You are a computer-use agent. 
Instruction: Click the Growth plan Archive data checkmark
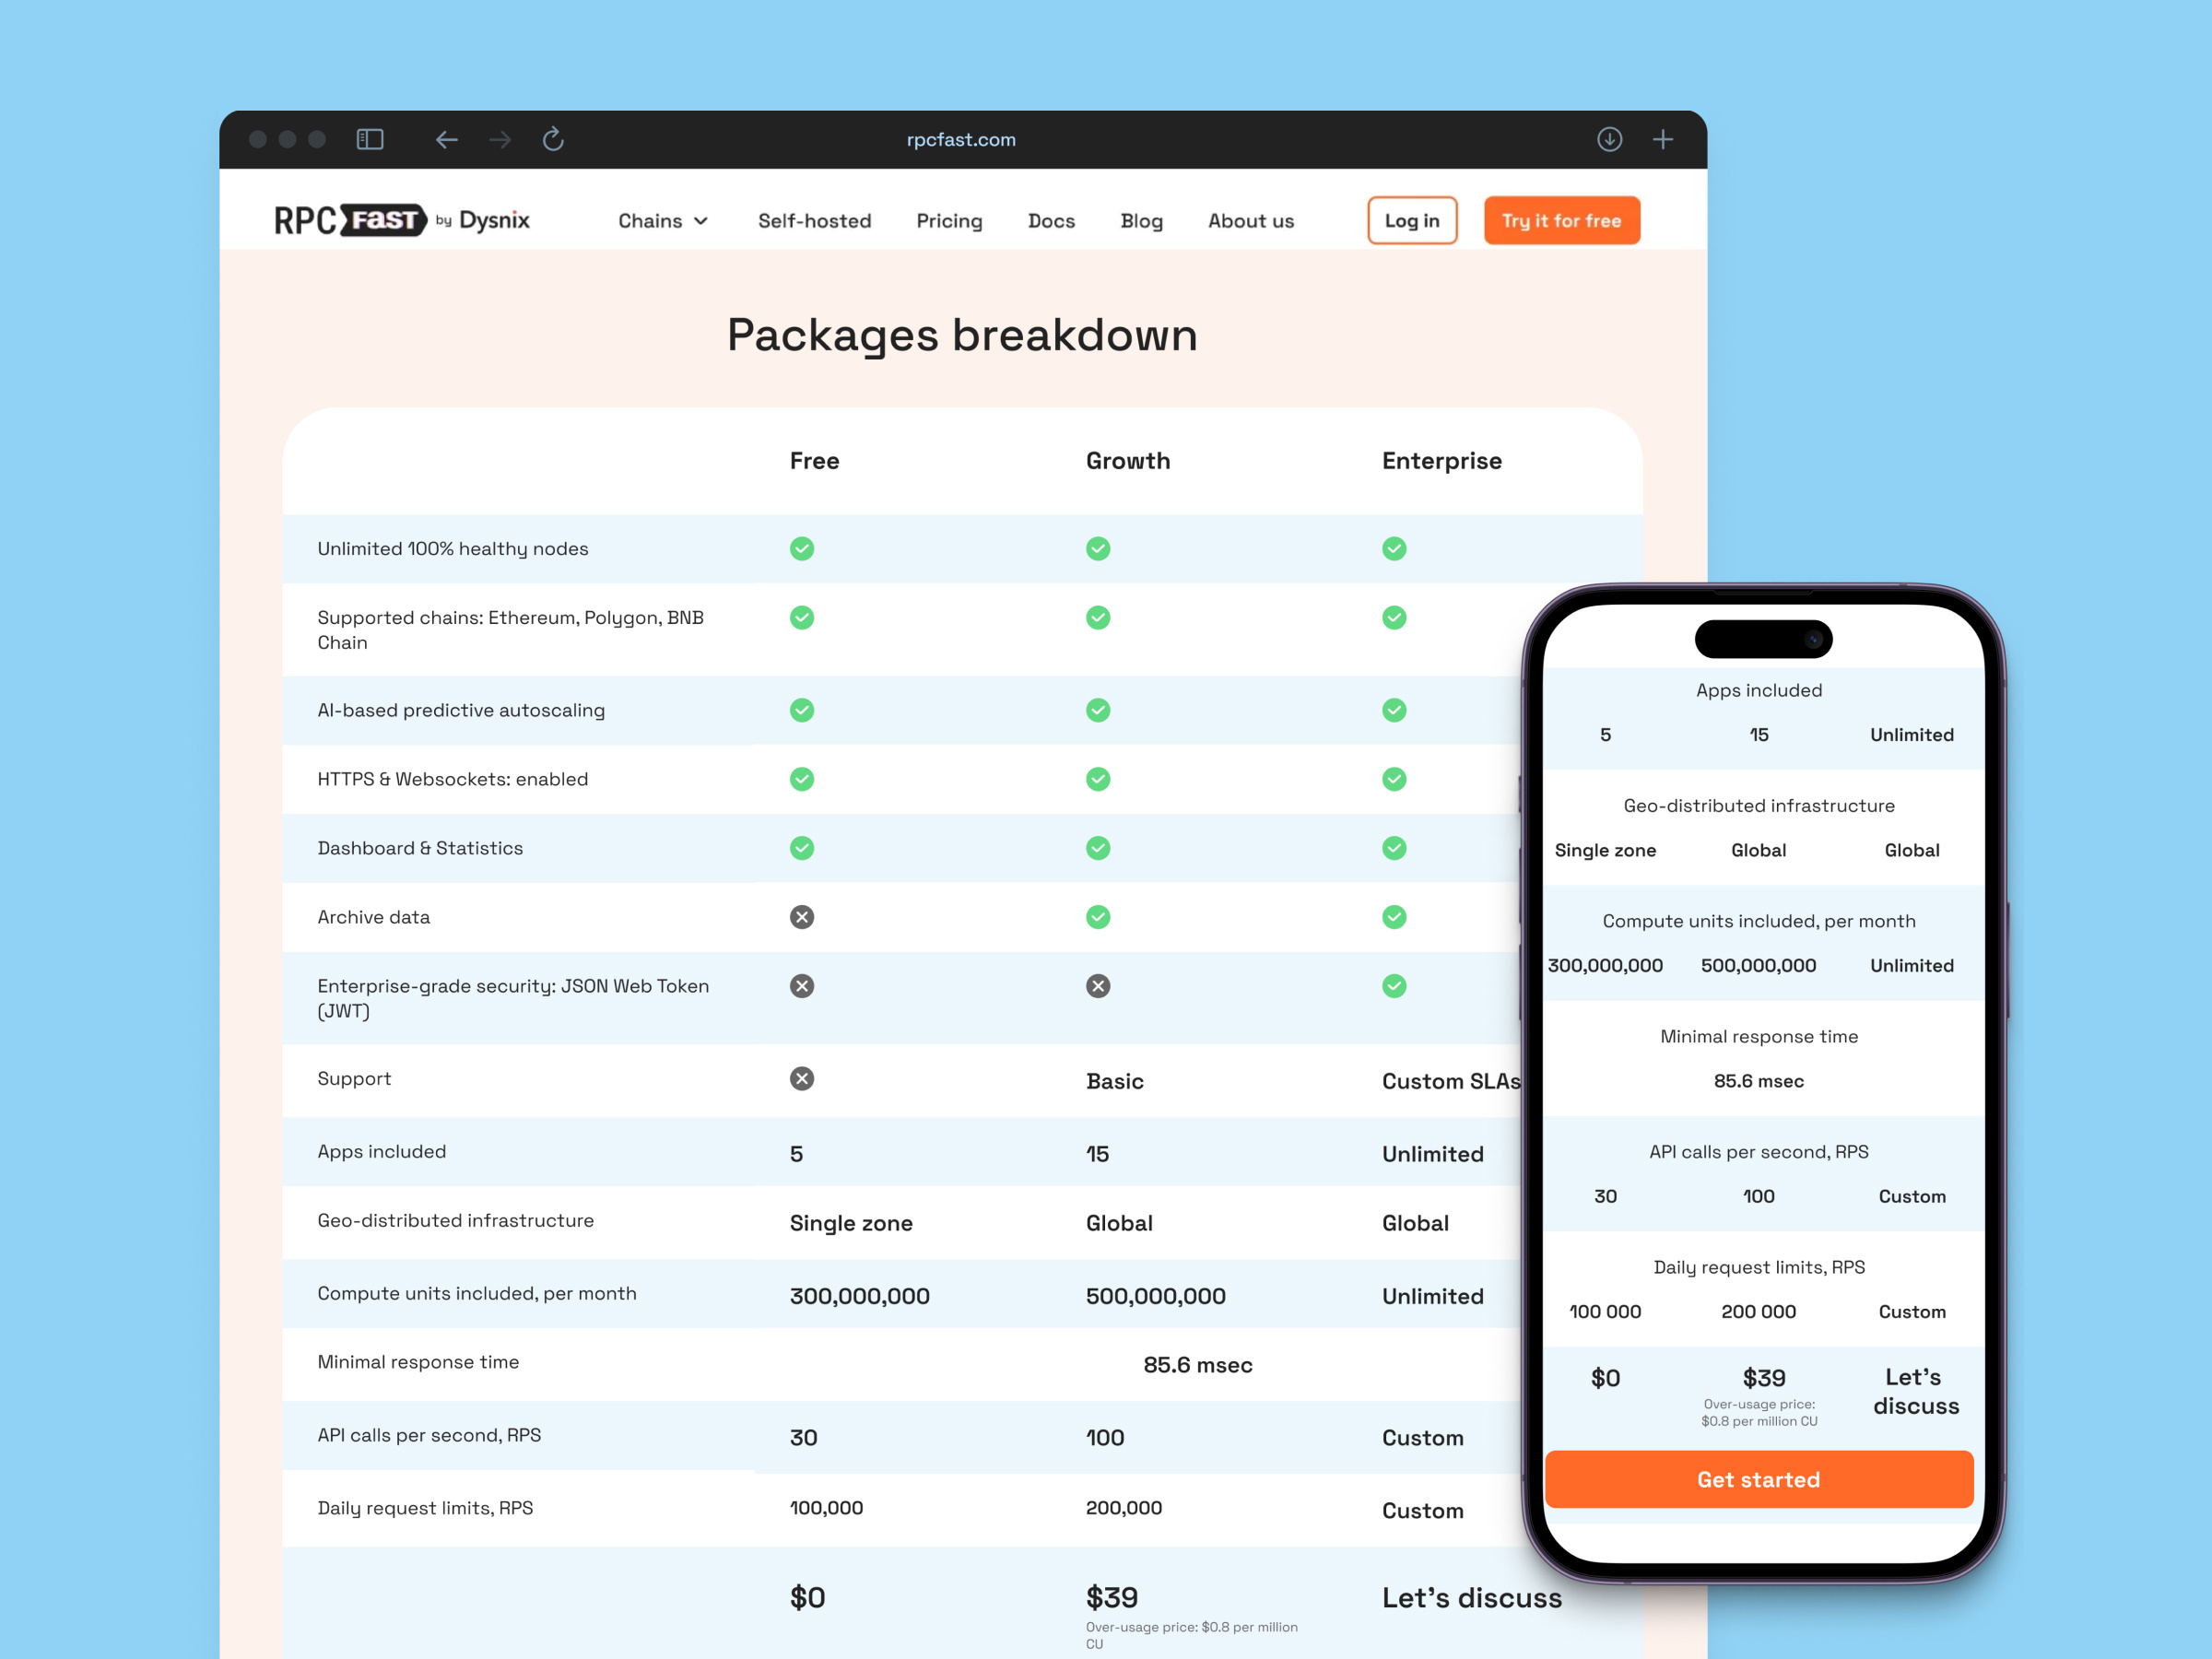[1097, 917]
